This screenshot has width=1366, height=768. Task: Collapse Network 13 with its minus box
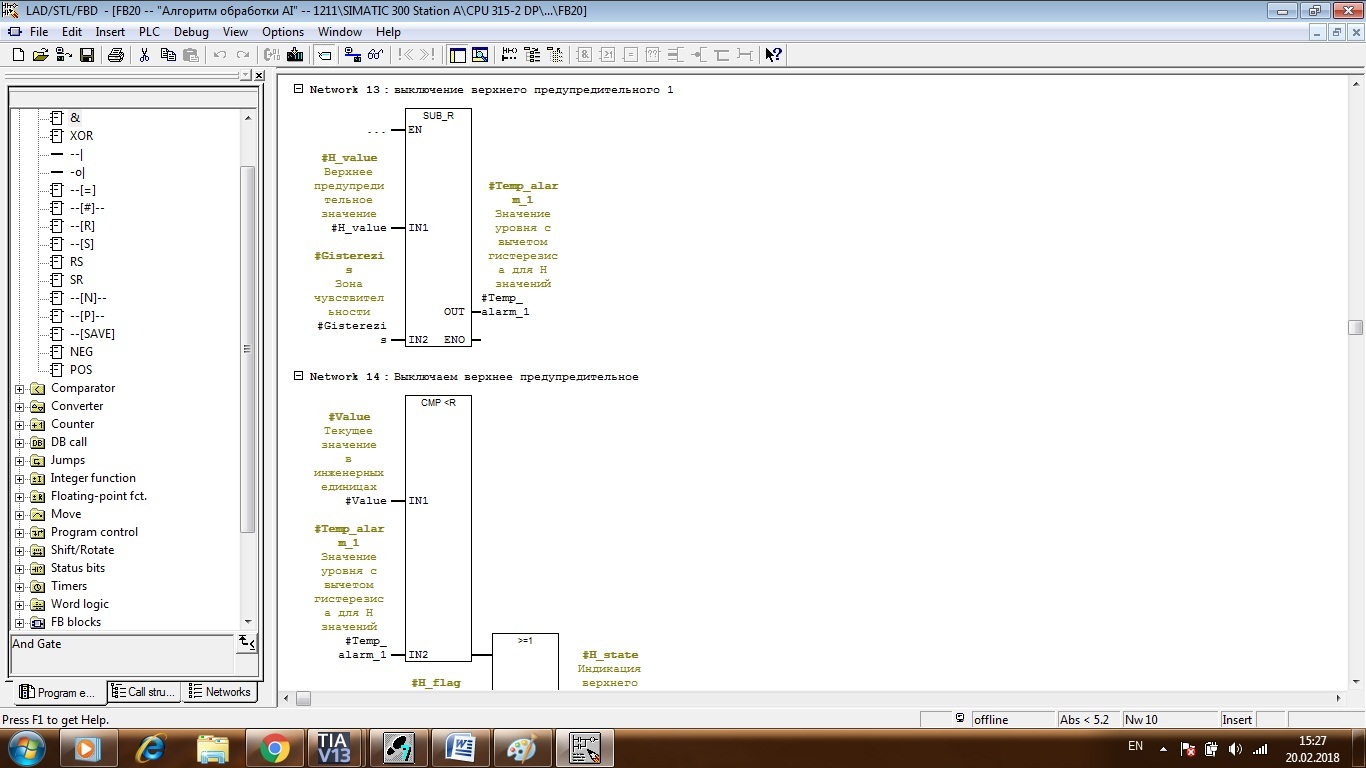[x=298, y=89]
